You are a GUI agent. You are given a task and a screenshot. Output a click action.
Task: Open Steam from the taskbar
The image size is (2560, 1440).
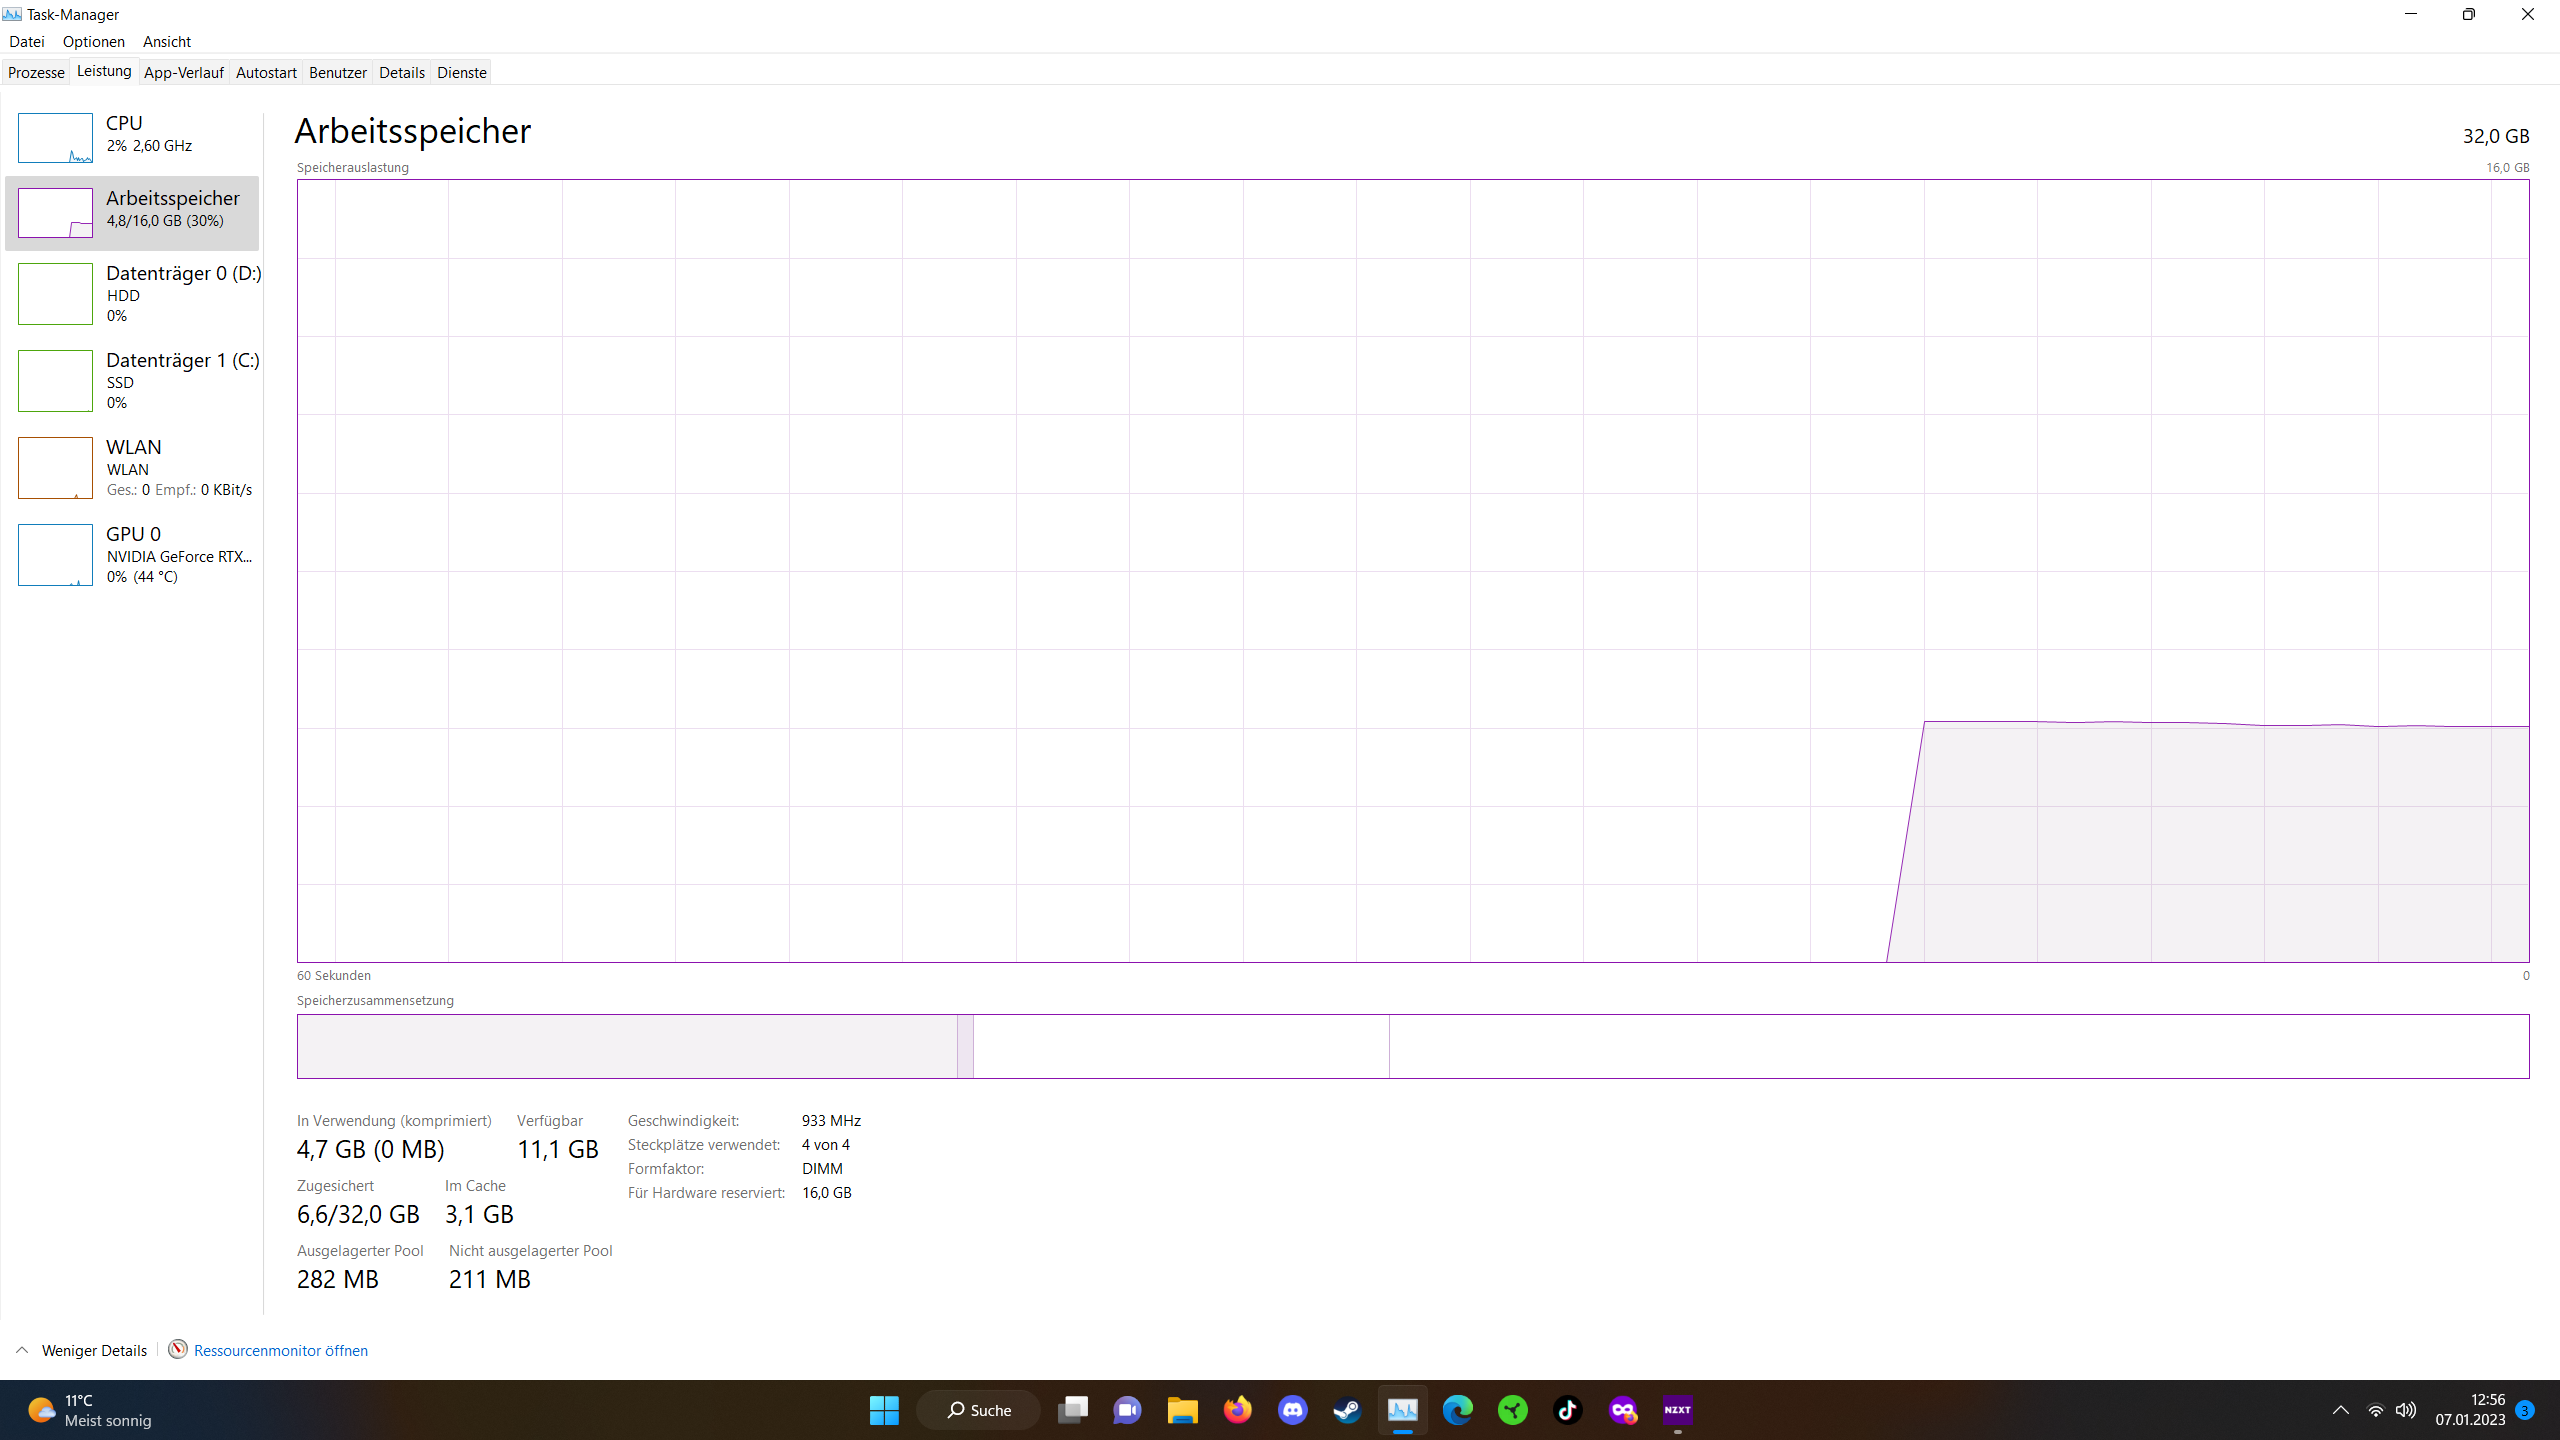pos(1347,1410)
